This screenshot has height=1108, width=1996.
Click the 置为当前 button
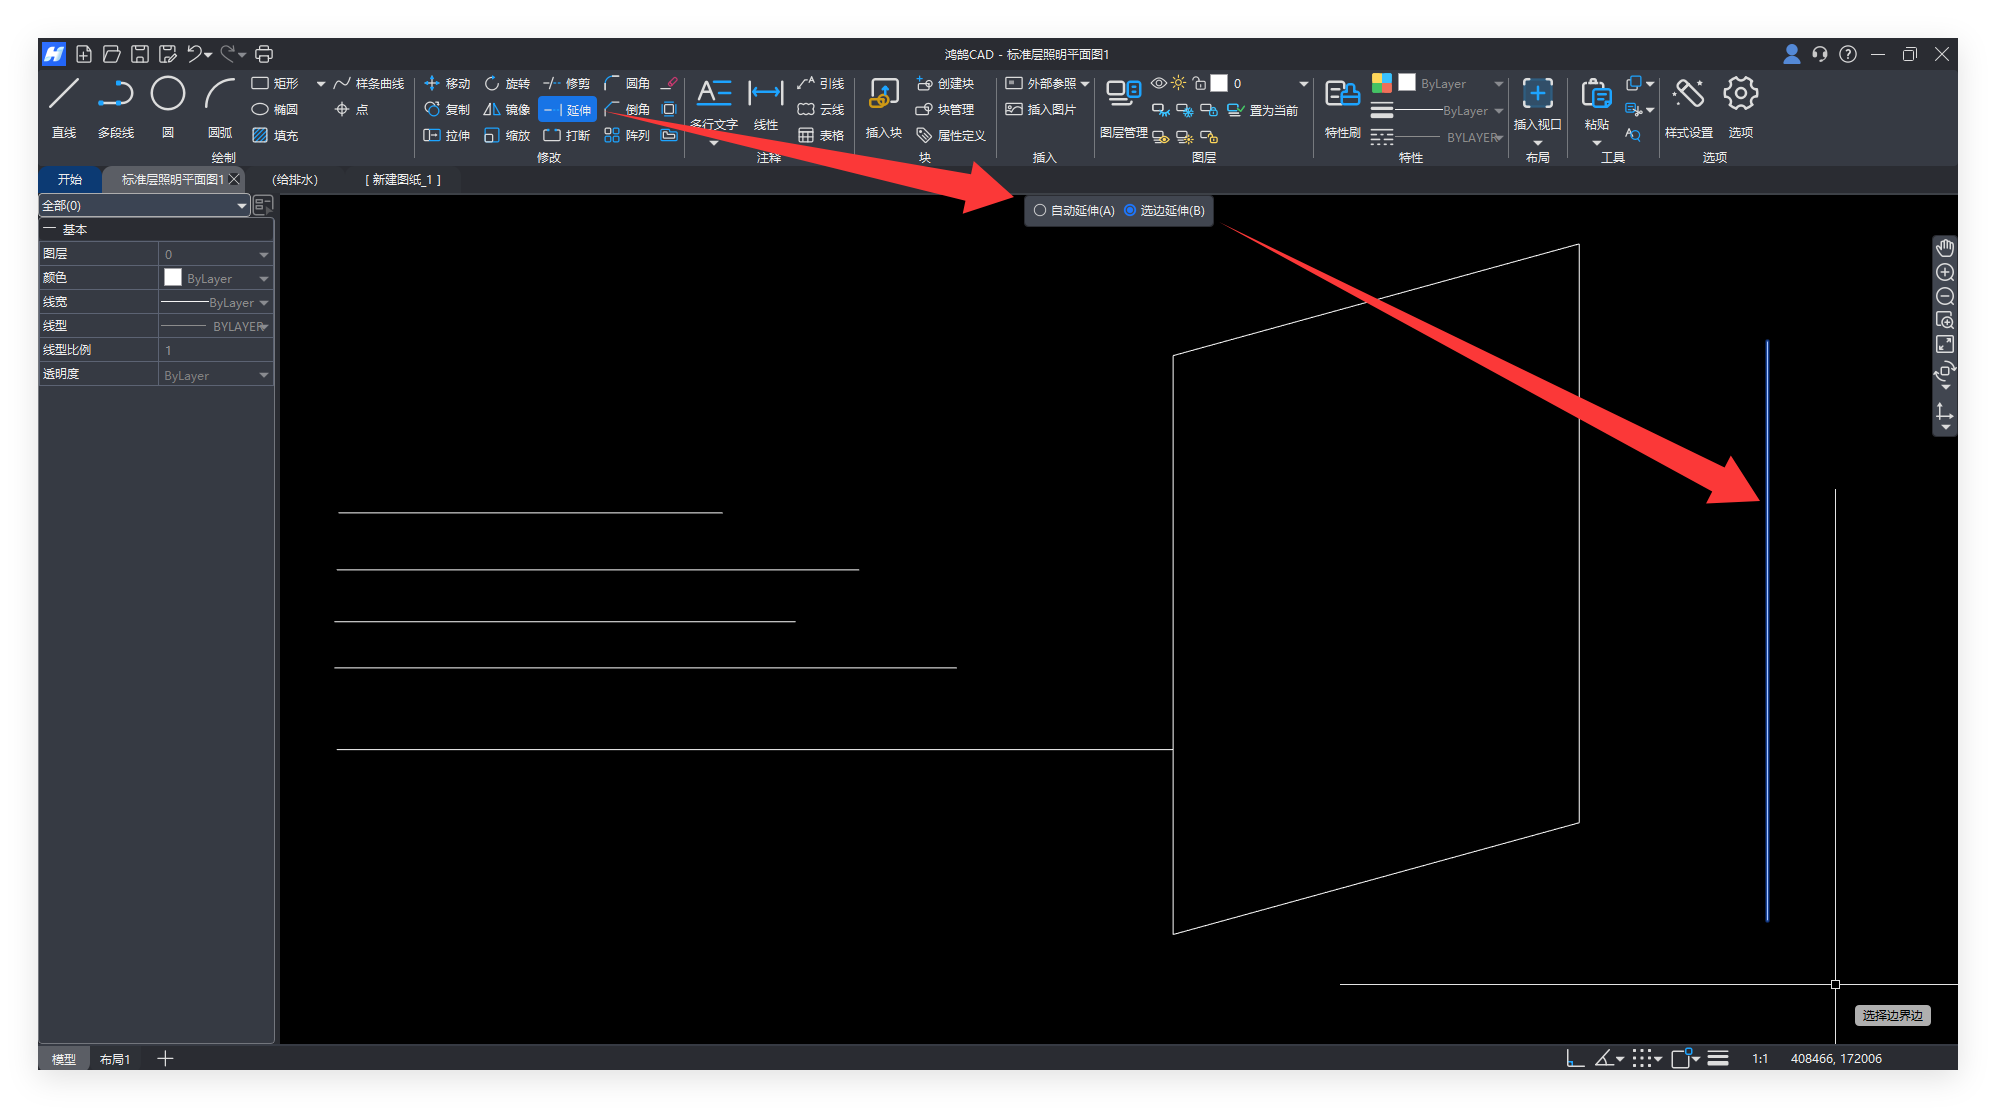(x=1263, y=111)
